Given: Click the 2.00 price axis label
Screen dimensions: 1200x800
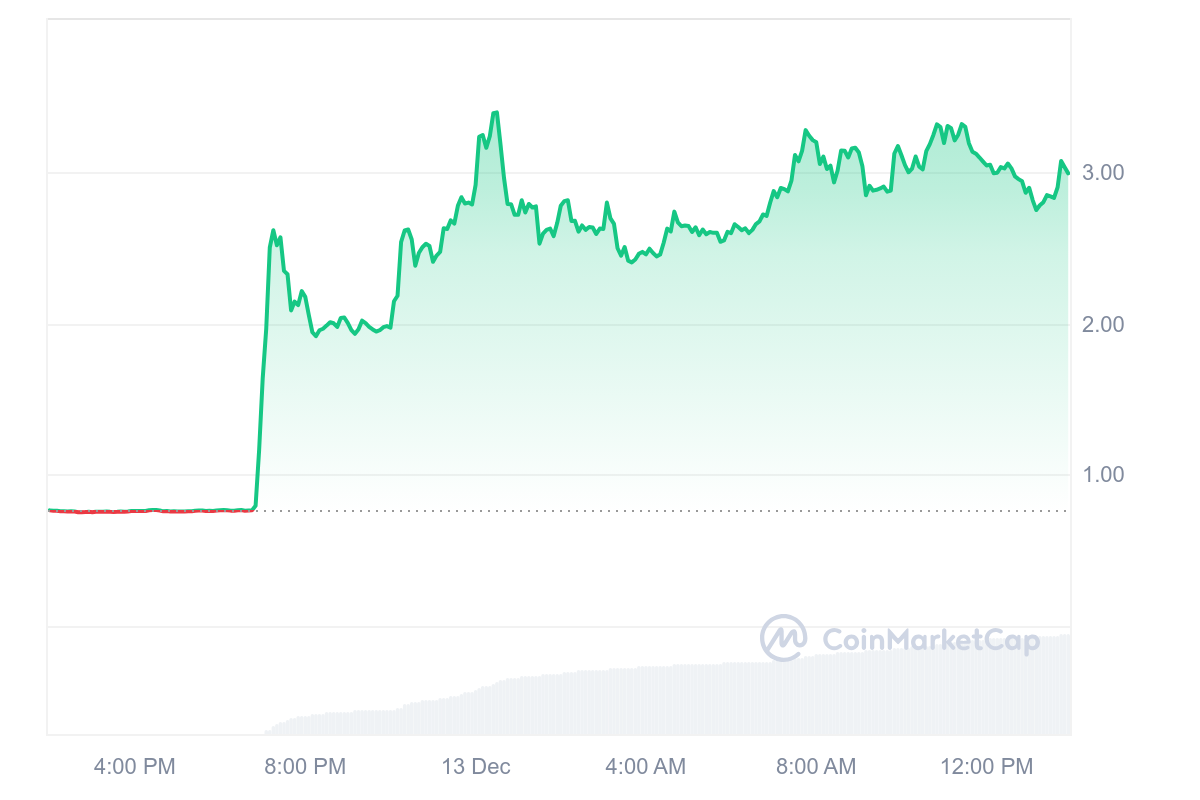Looking at the screenshot, I should 1104,324.
